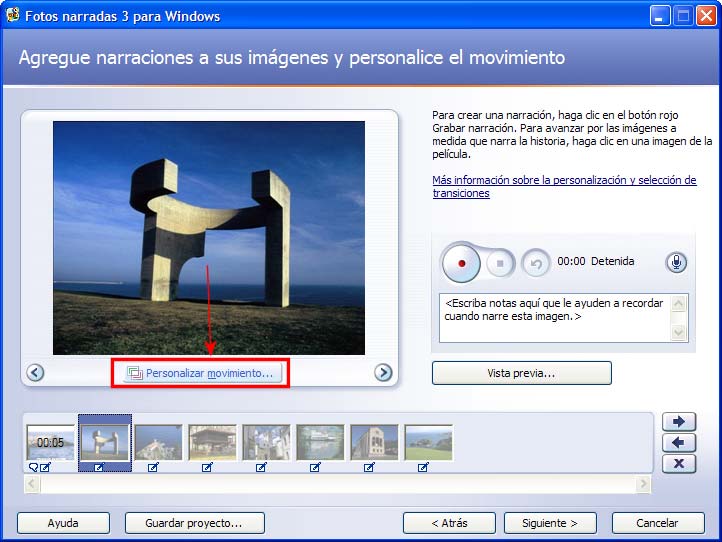
Task: Open microphone configuration wizard icon
Action: (x=676, y=262)
